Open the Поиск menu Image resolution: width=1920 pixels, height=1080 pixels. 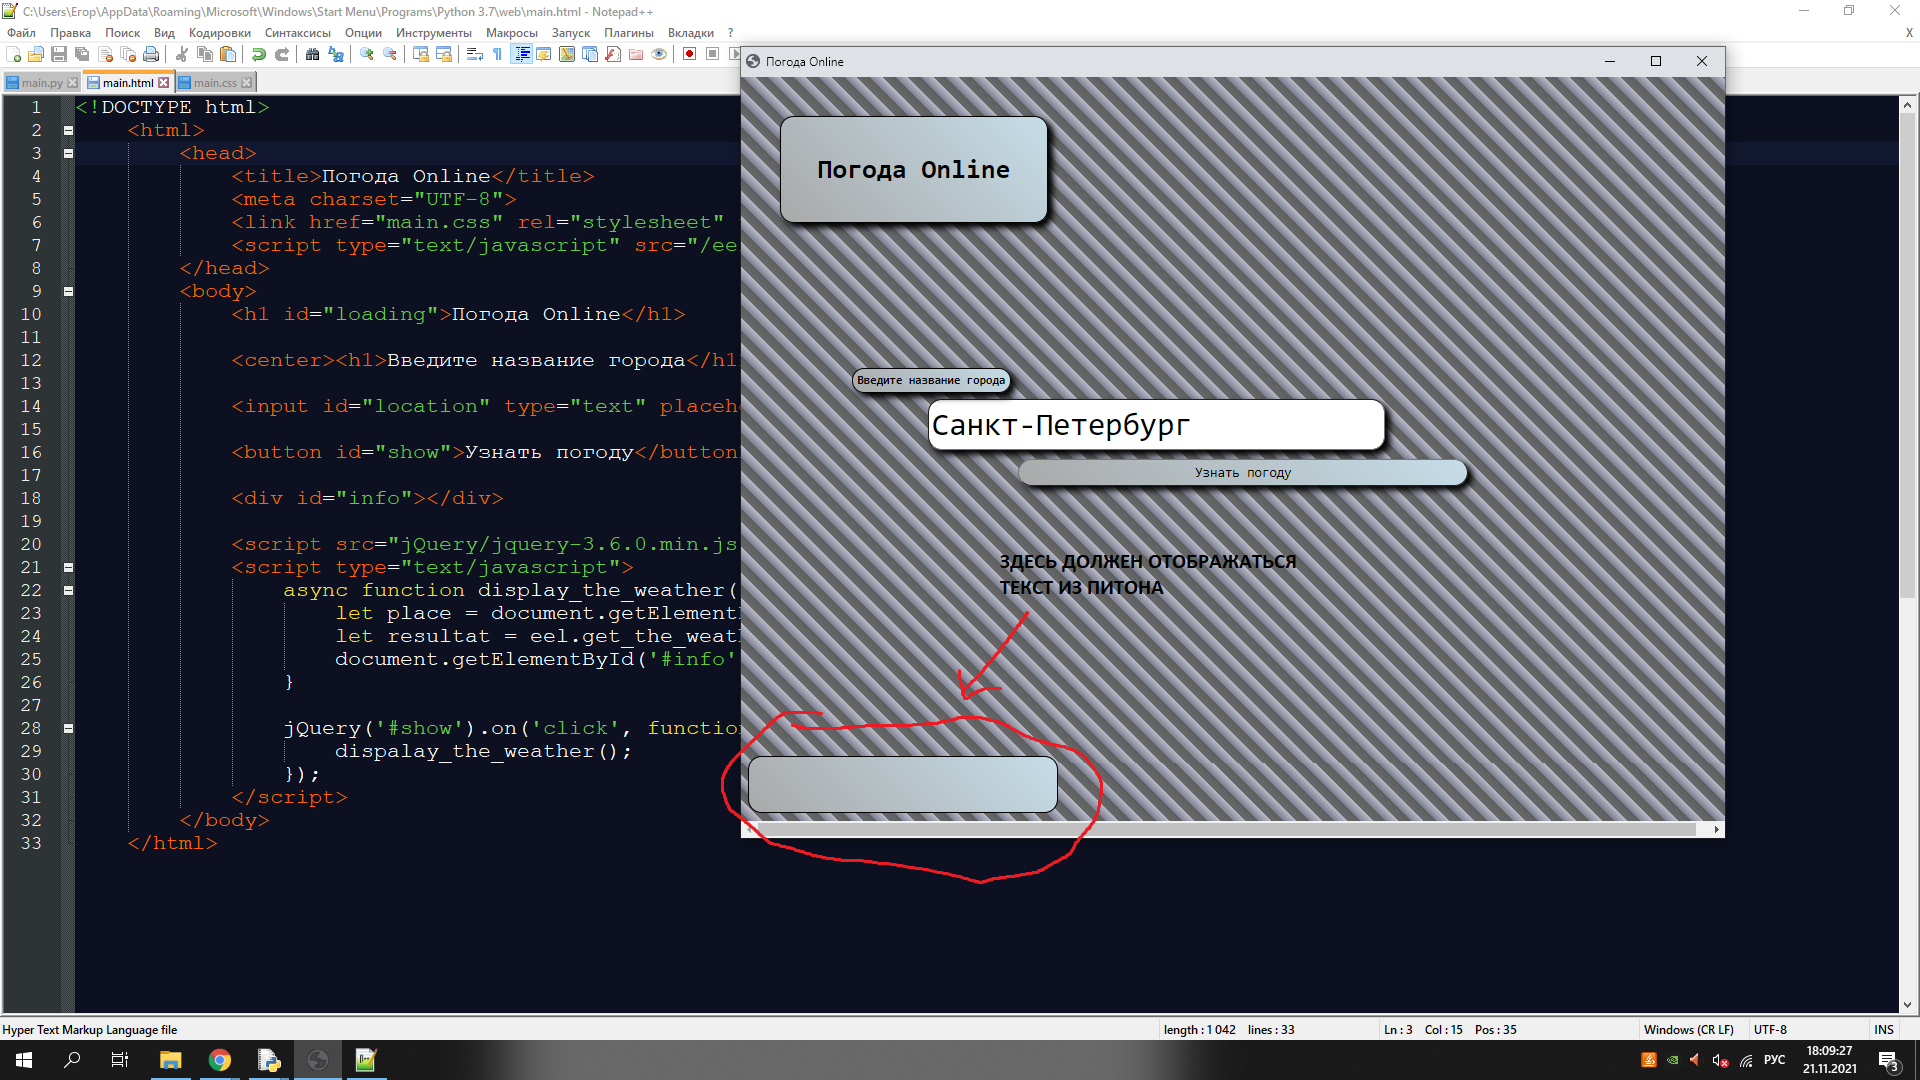pos(122,33)
